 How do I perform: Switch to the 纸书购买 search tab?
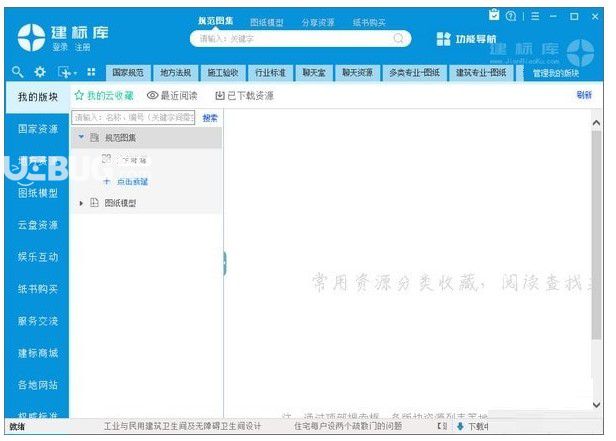[x=369, y=22]
